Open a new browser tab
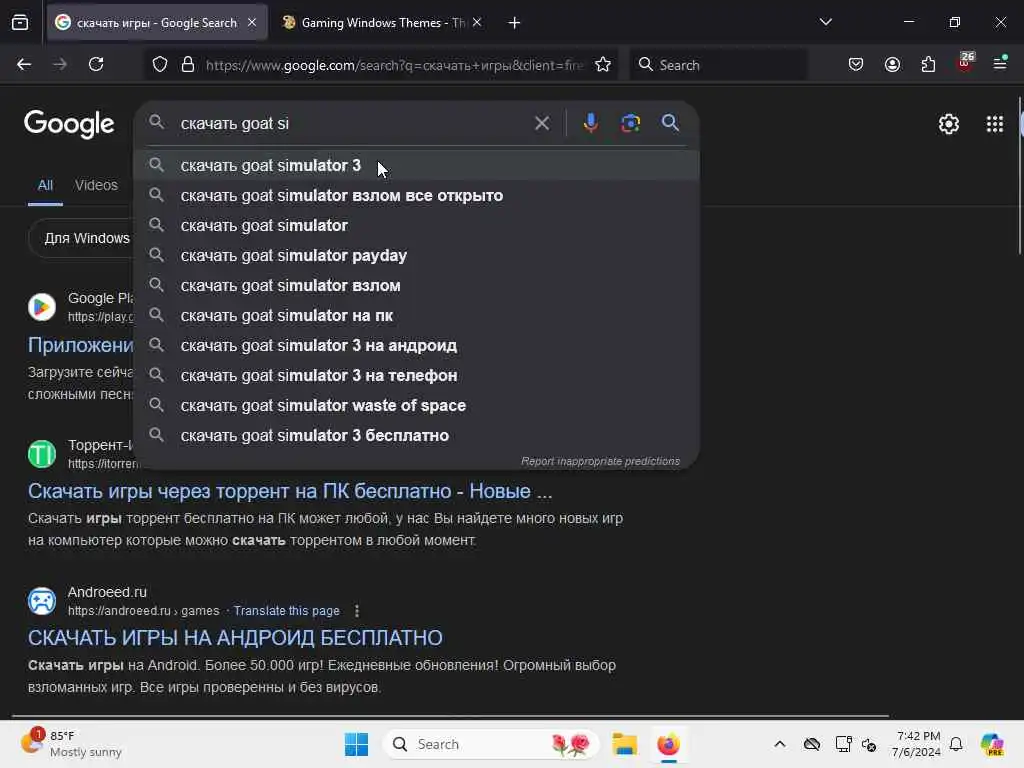Screen dimensions: 1024x768 [514, 23]
